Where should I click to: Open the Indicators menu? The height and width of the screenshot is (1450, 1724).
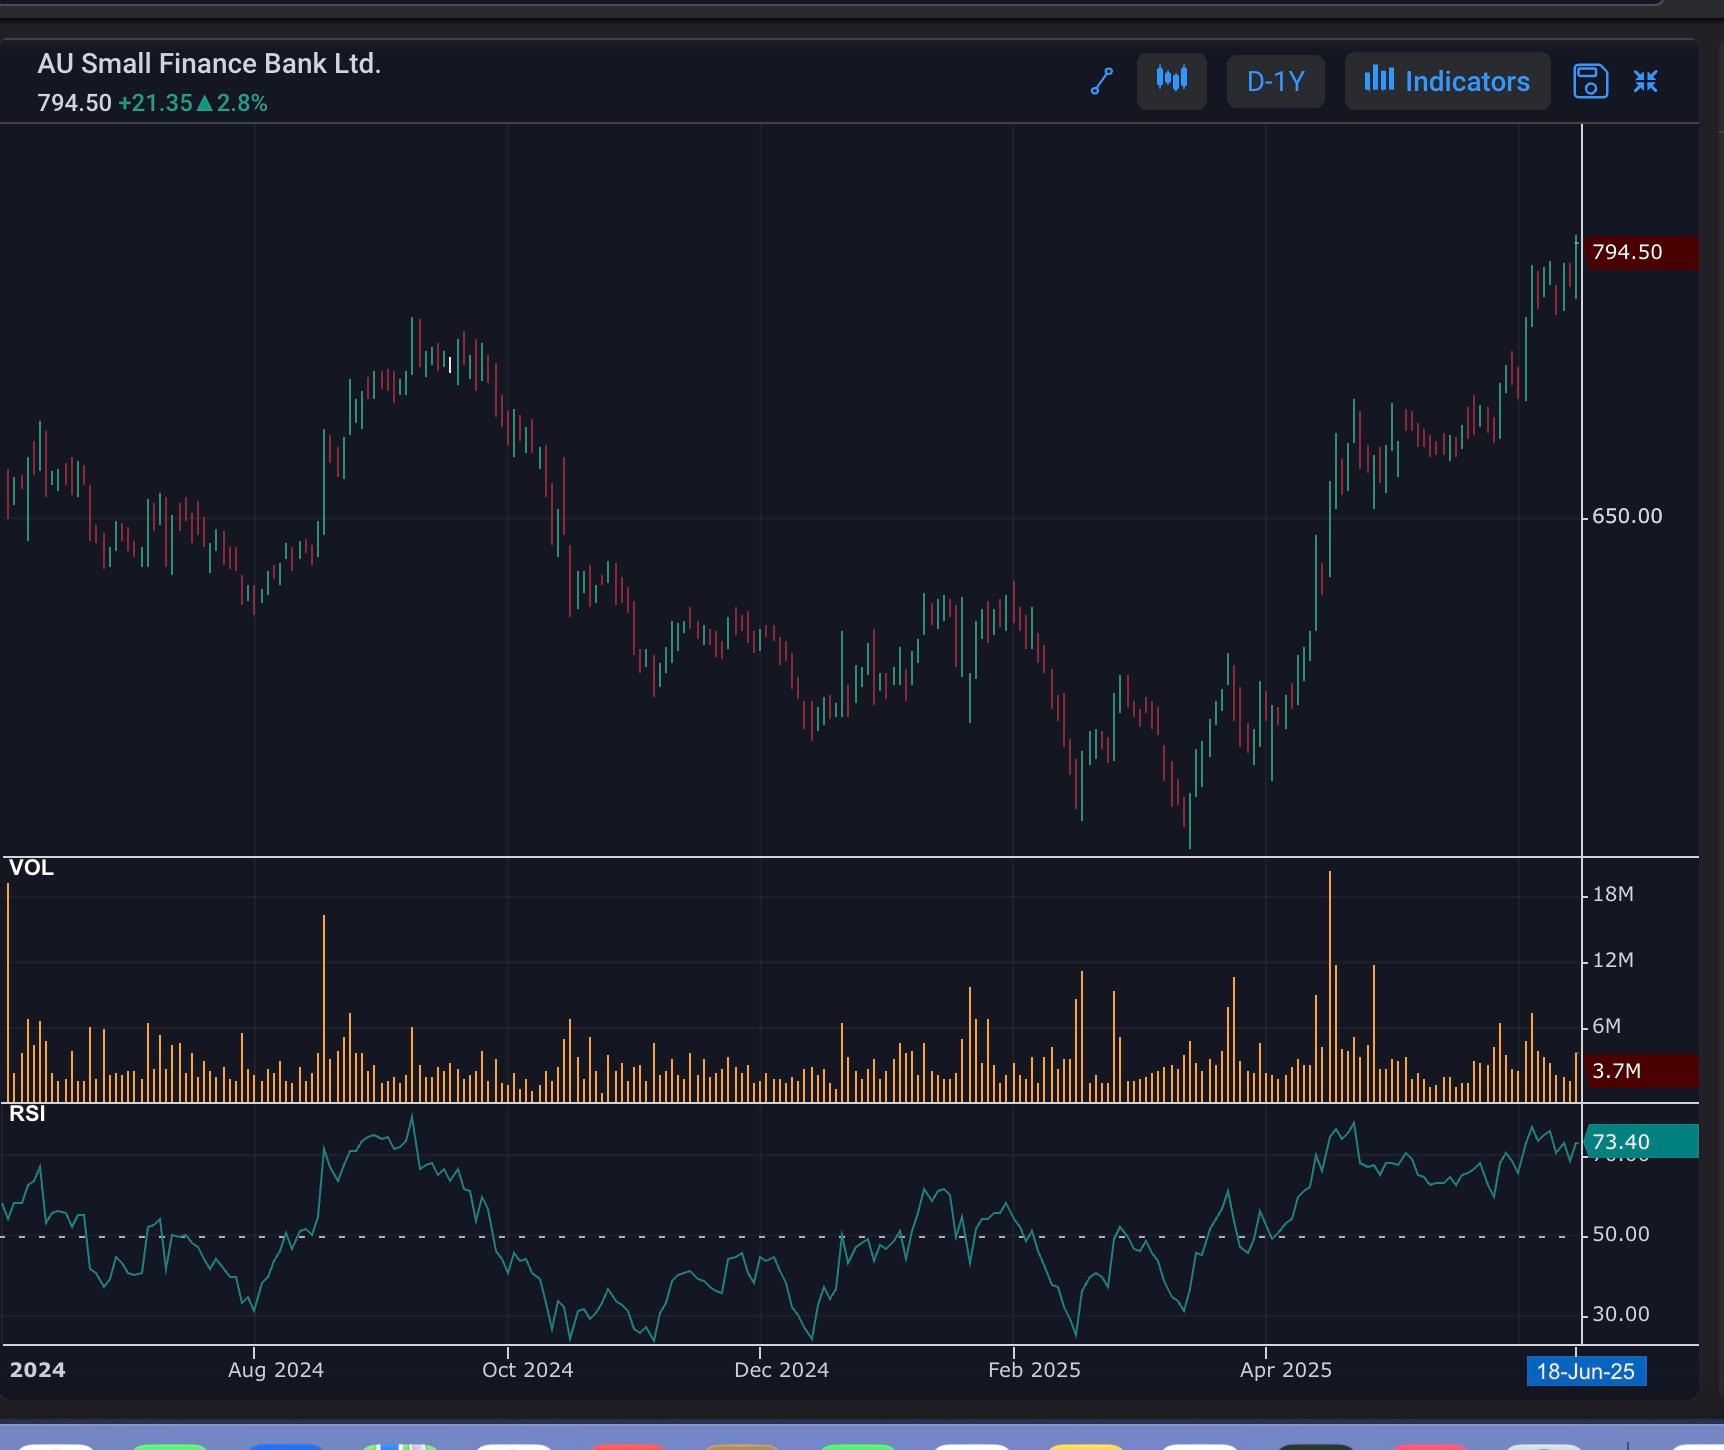(1448, 81)
